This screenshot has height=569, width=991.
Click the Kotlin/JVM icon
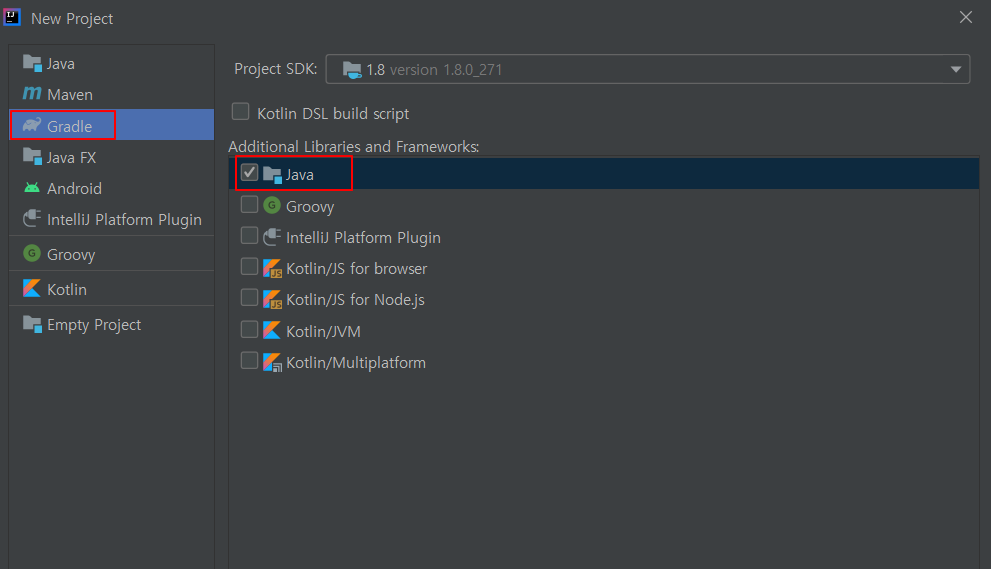(272, 331)
